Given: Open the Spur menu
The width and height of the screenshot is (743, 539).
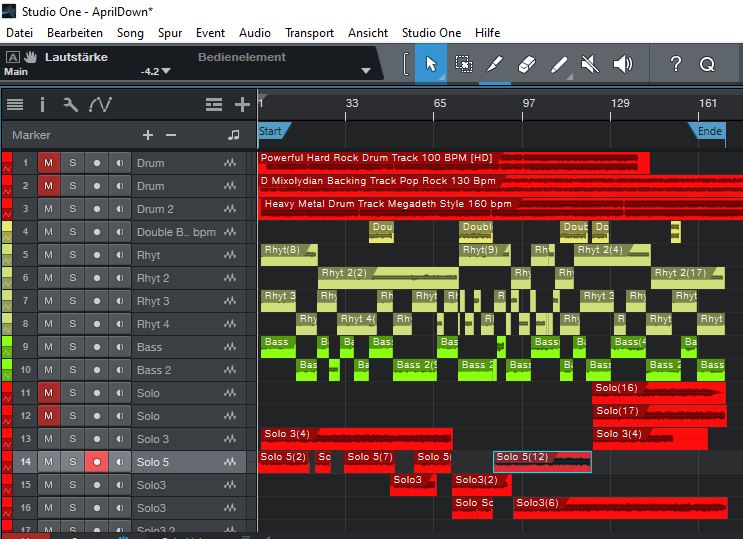Looking at the screenshot, I should [170, 33].
